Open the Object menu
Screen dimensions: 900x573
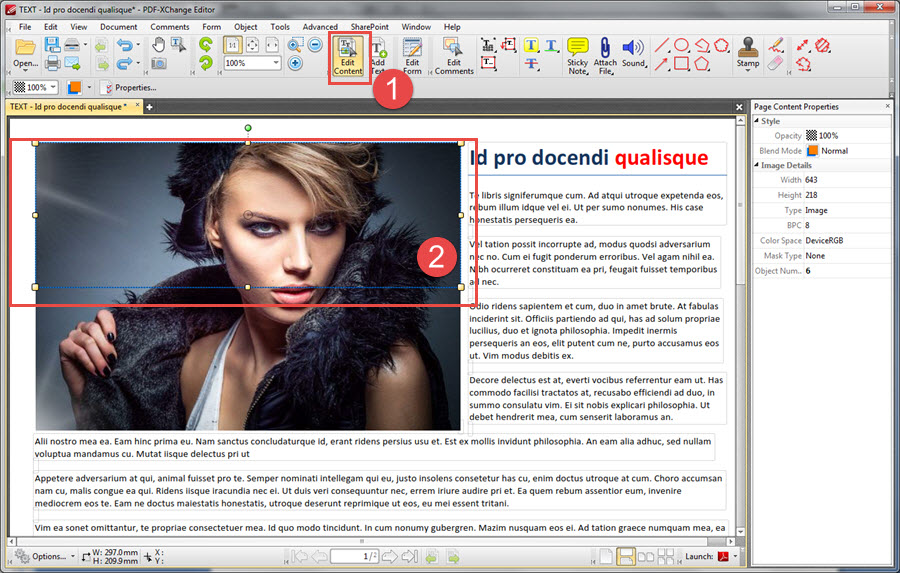[246, 26]
